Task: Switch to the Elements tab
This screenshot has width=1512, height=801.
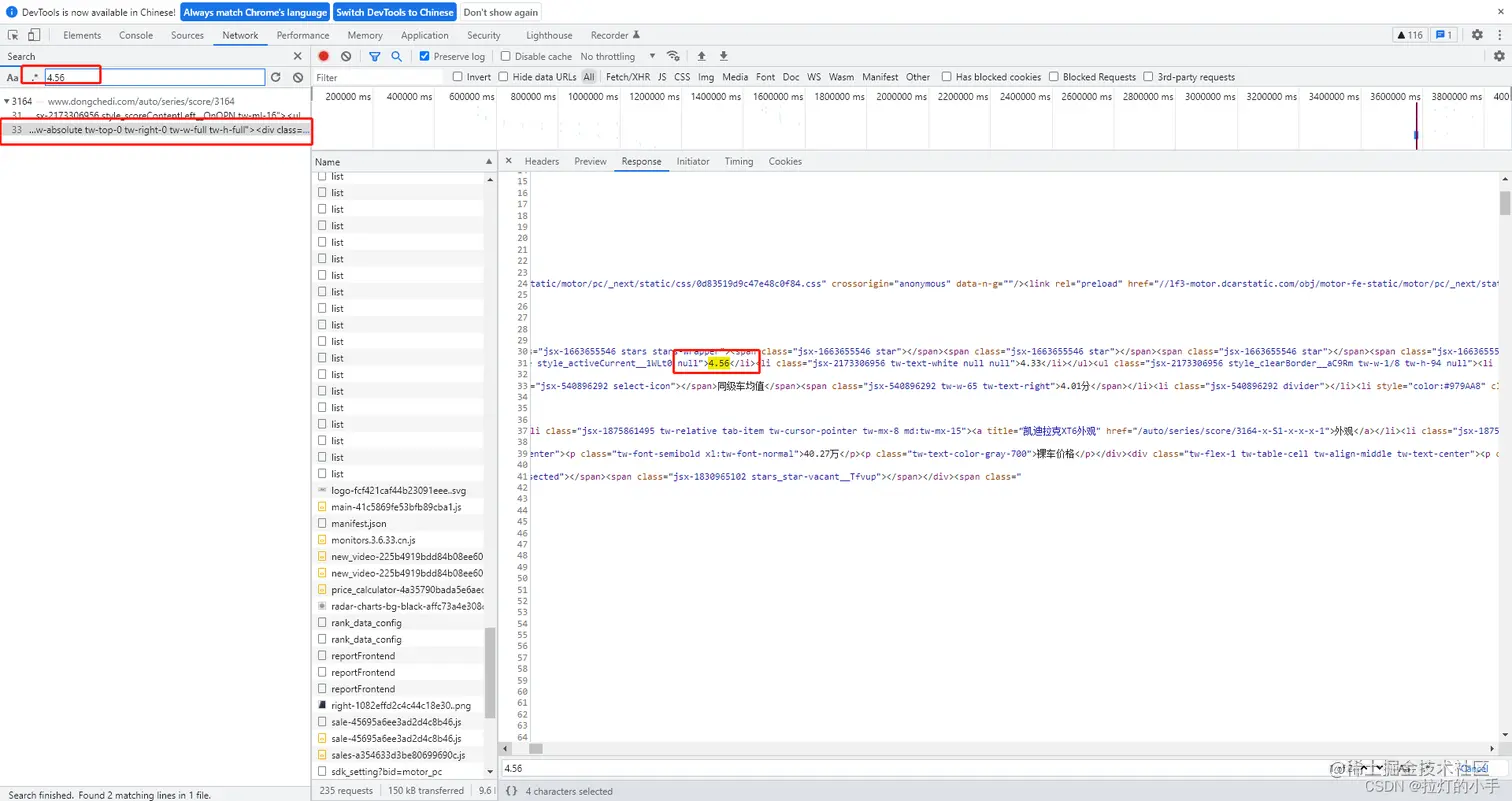Action: click(82, 35)
